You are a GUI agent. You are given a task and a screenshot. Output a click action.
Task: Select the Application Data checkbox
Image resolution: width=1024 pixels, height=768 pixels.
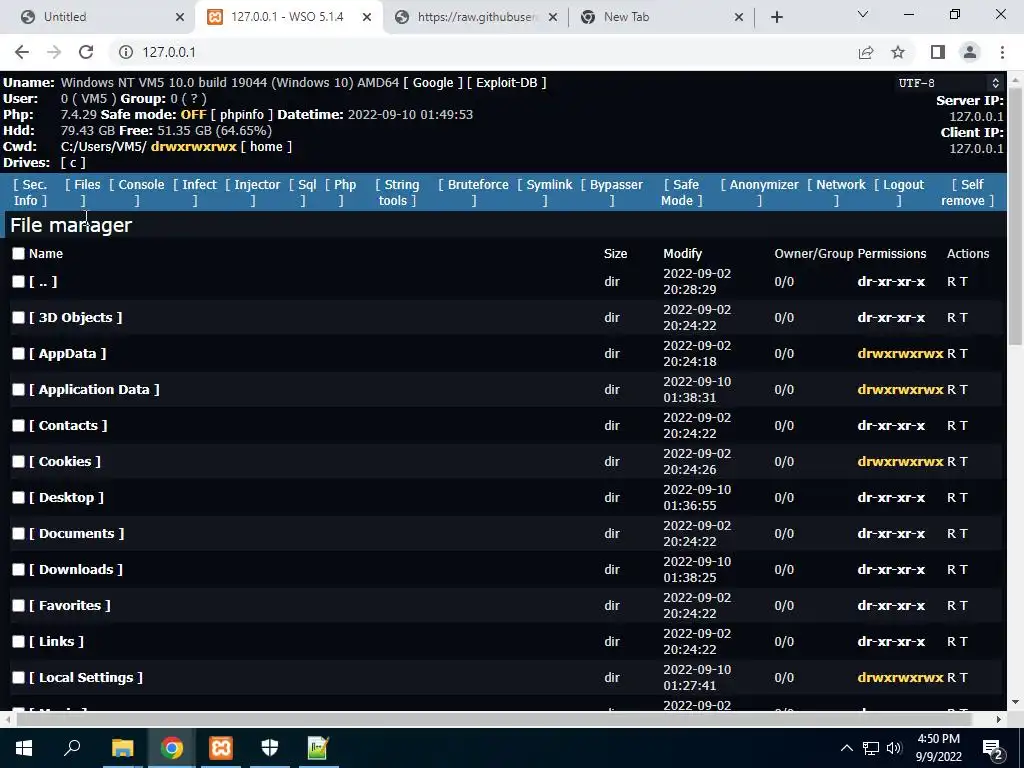(x=18, y=389)
